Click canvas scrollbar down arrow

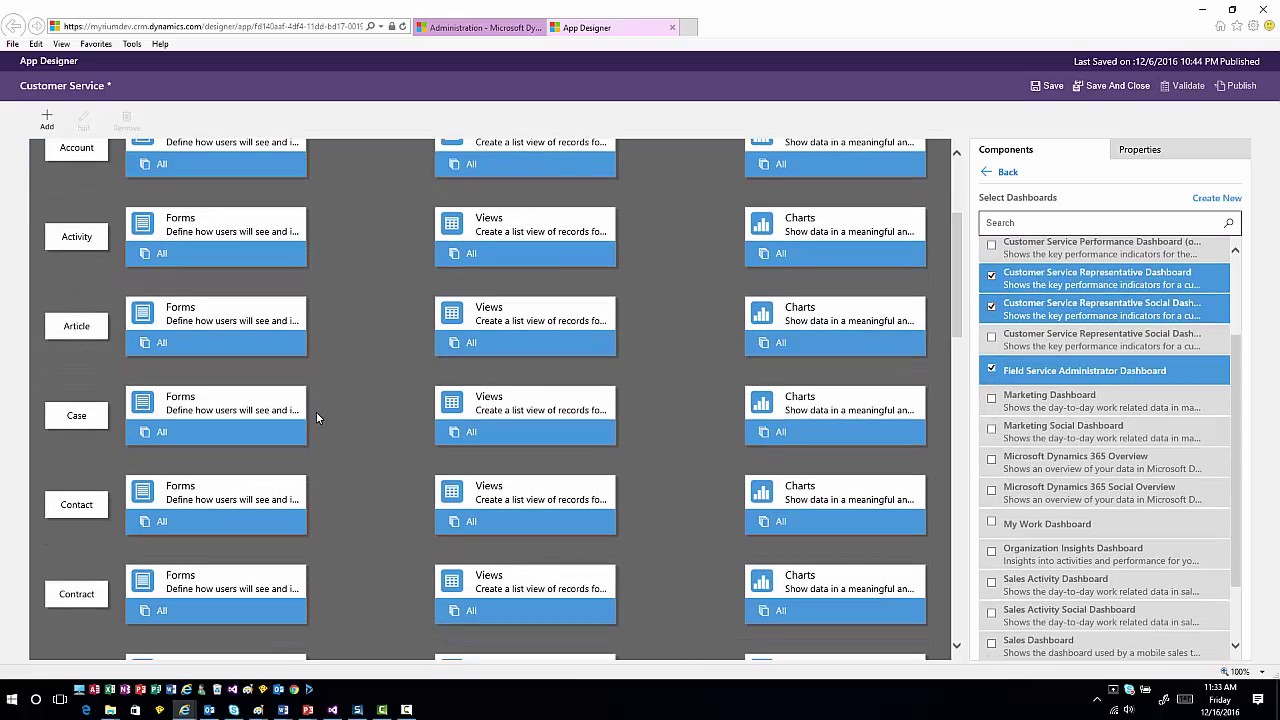pyautogui.click(x=956, y=646)
